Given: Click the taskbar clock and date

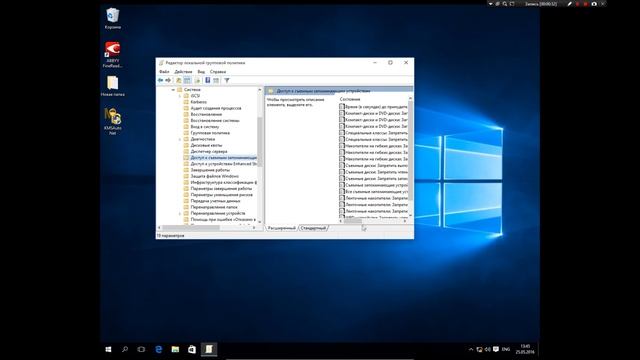Looking at the screenshot, I should click(525, 349).
